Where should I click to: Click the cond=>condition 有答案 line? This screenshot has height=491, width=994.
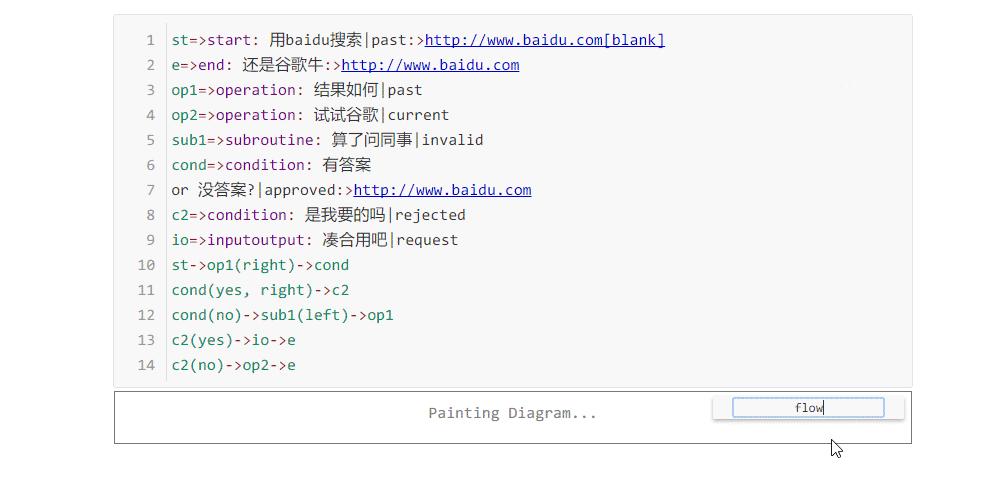[x=271, y=165]
